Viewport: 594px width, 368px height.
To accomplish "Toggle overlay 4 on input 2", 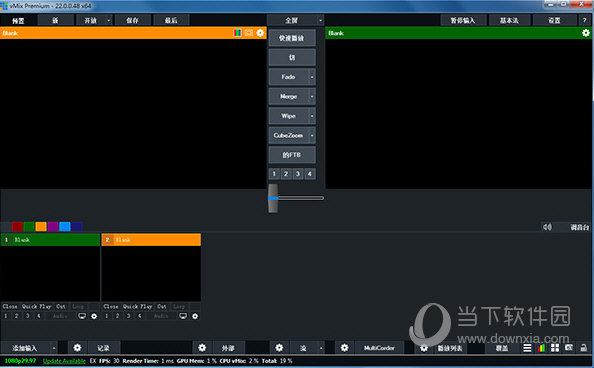I will tap(140, 316).
